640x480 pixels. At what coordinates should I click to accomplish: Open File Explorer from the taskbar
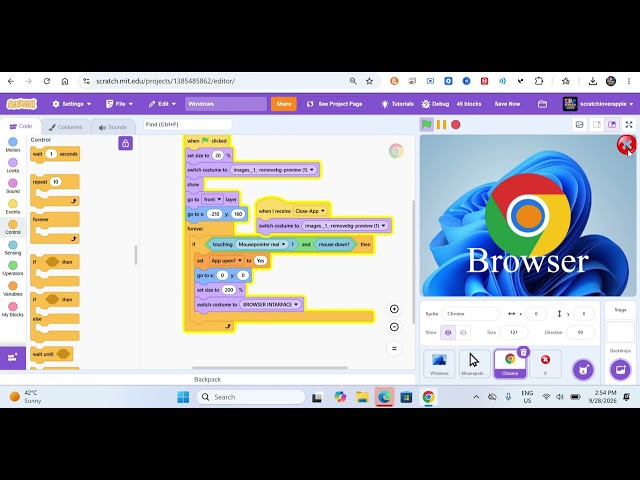click(x=362, y=397)
